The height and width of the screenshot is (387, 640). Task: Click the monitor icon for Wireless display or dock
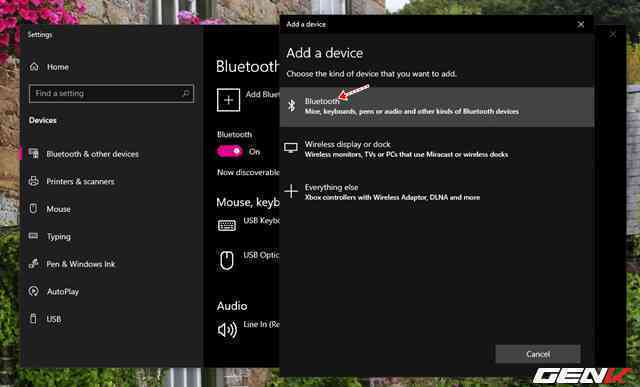coord(291,148)
